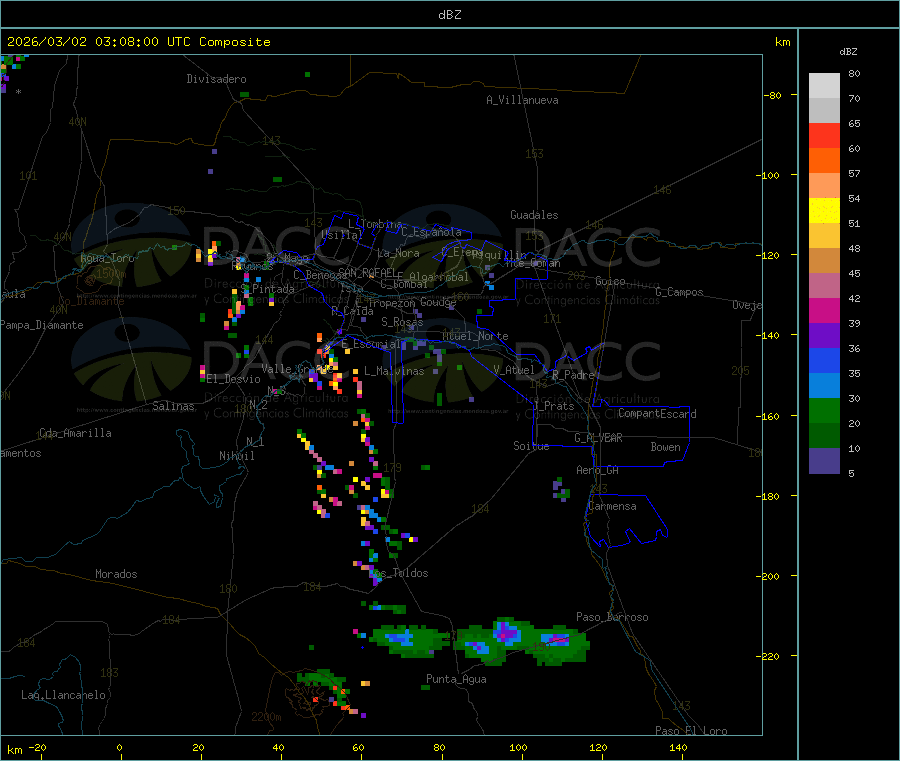Click the Guadales map label
Image resolution: width=900 pixels, height=761 pixels.
click(534, 215)
